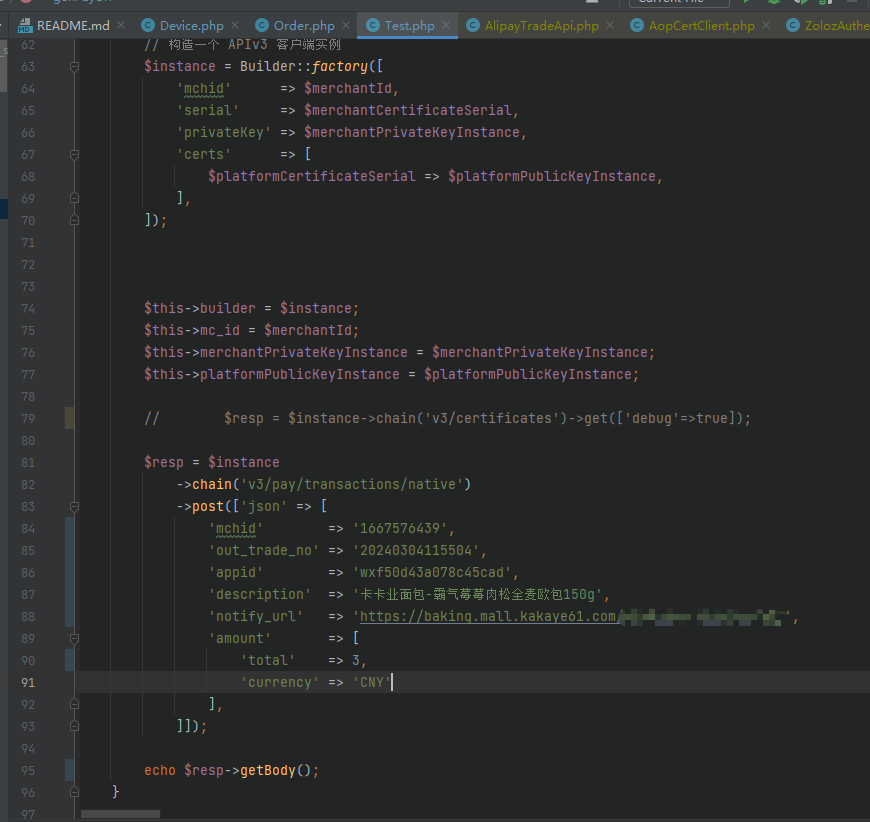
Task: Collapse the 'amount' array at line 89
Action: (74, 638)
